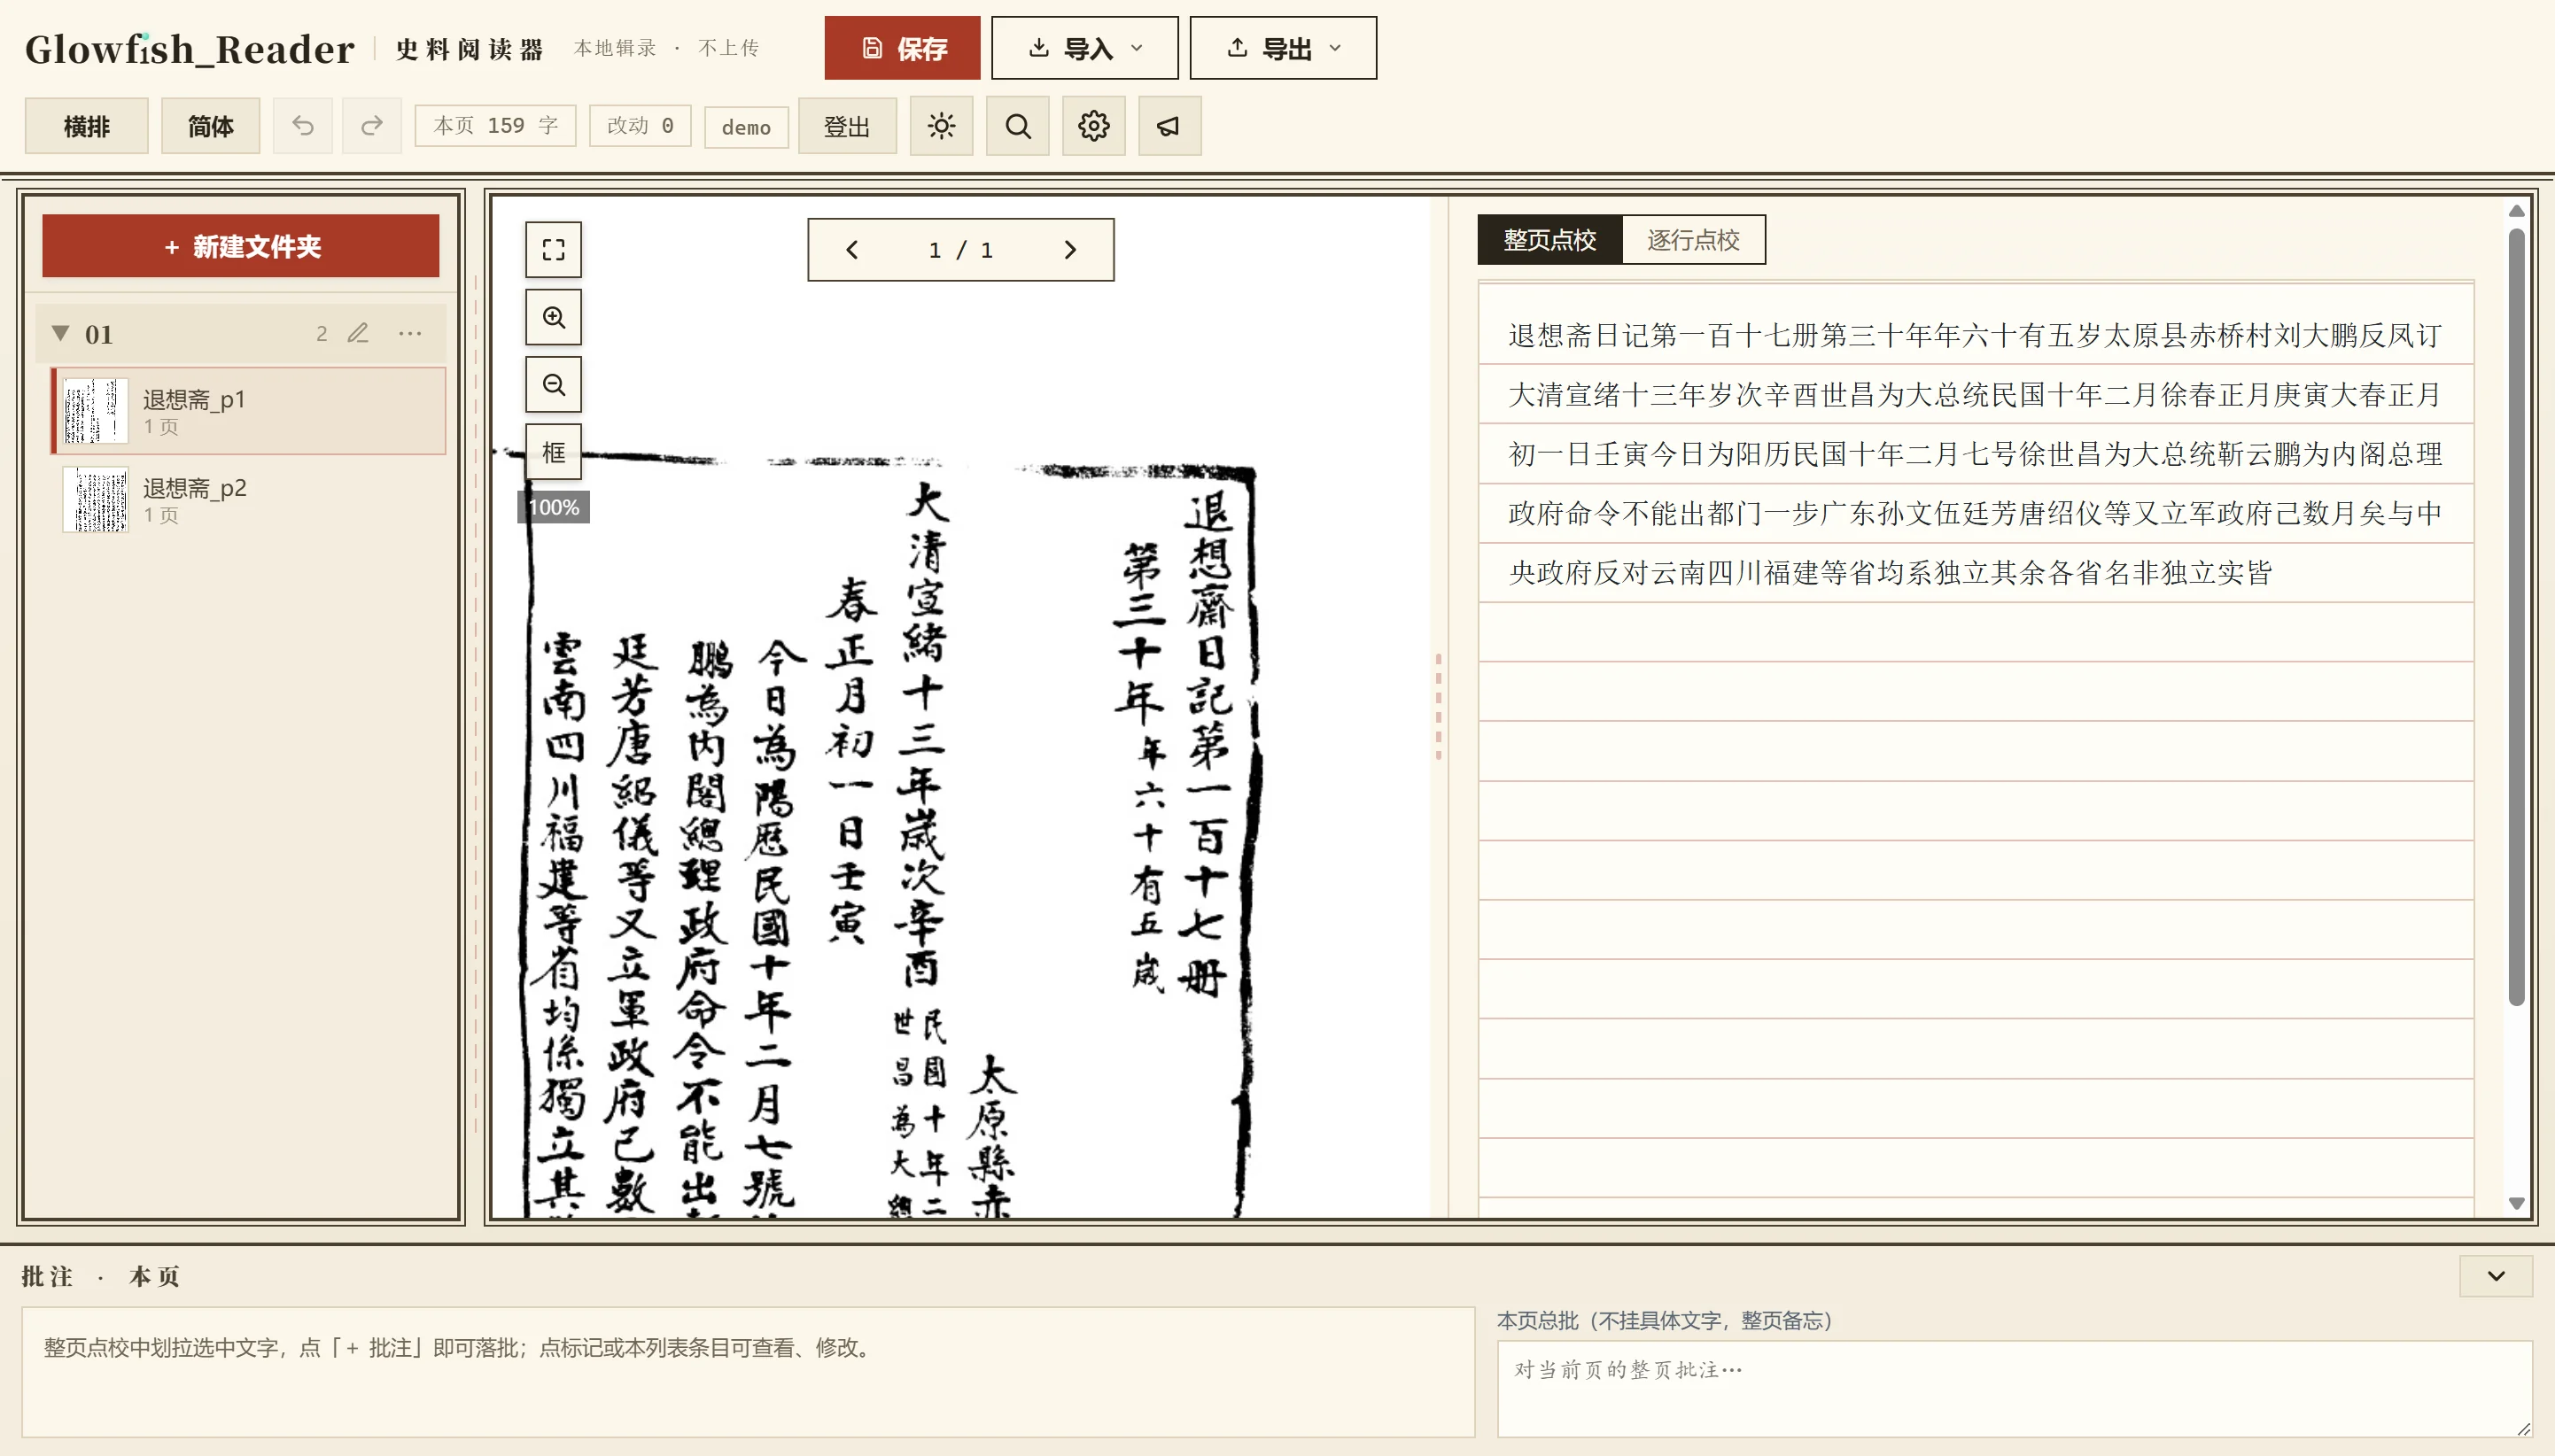
Task: Switch to the 逐行点校 tab
Action: pos(1693,240)
